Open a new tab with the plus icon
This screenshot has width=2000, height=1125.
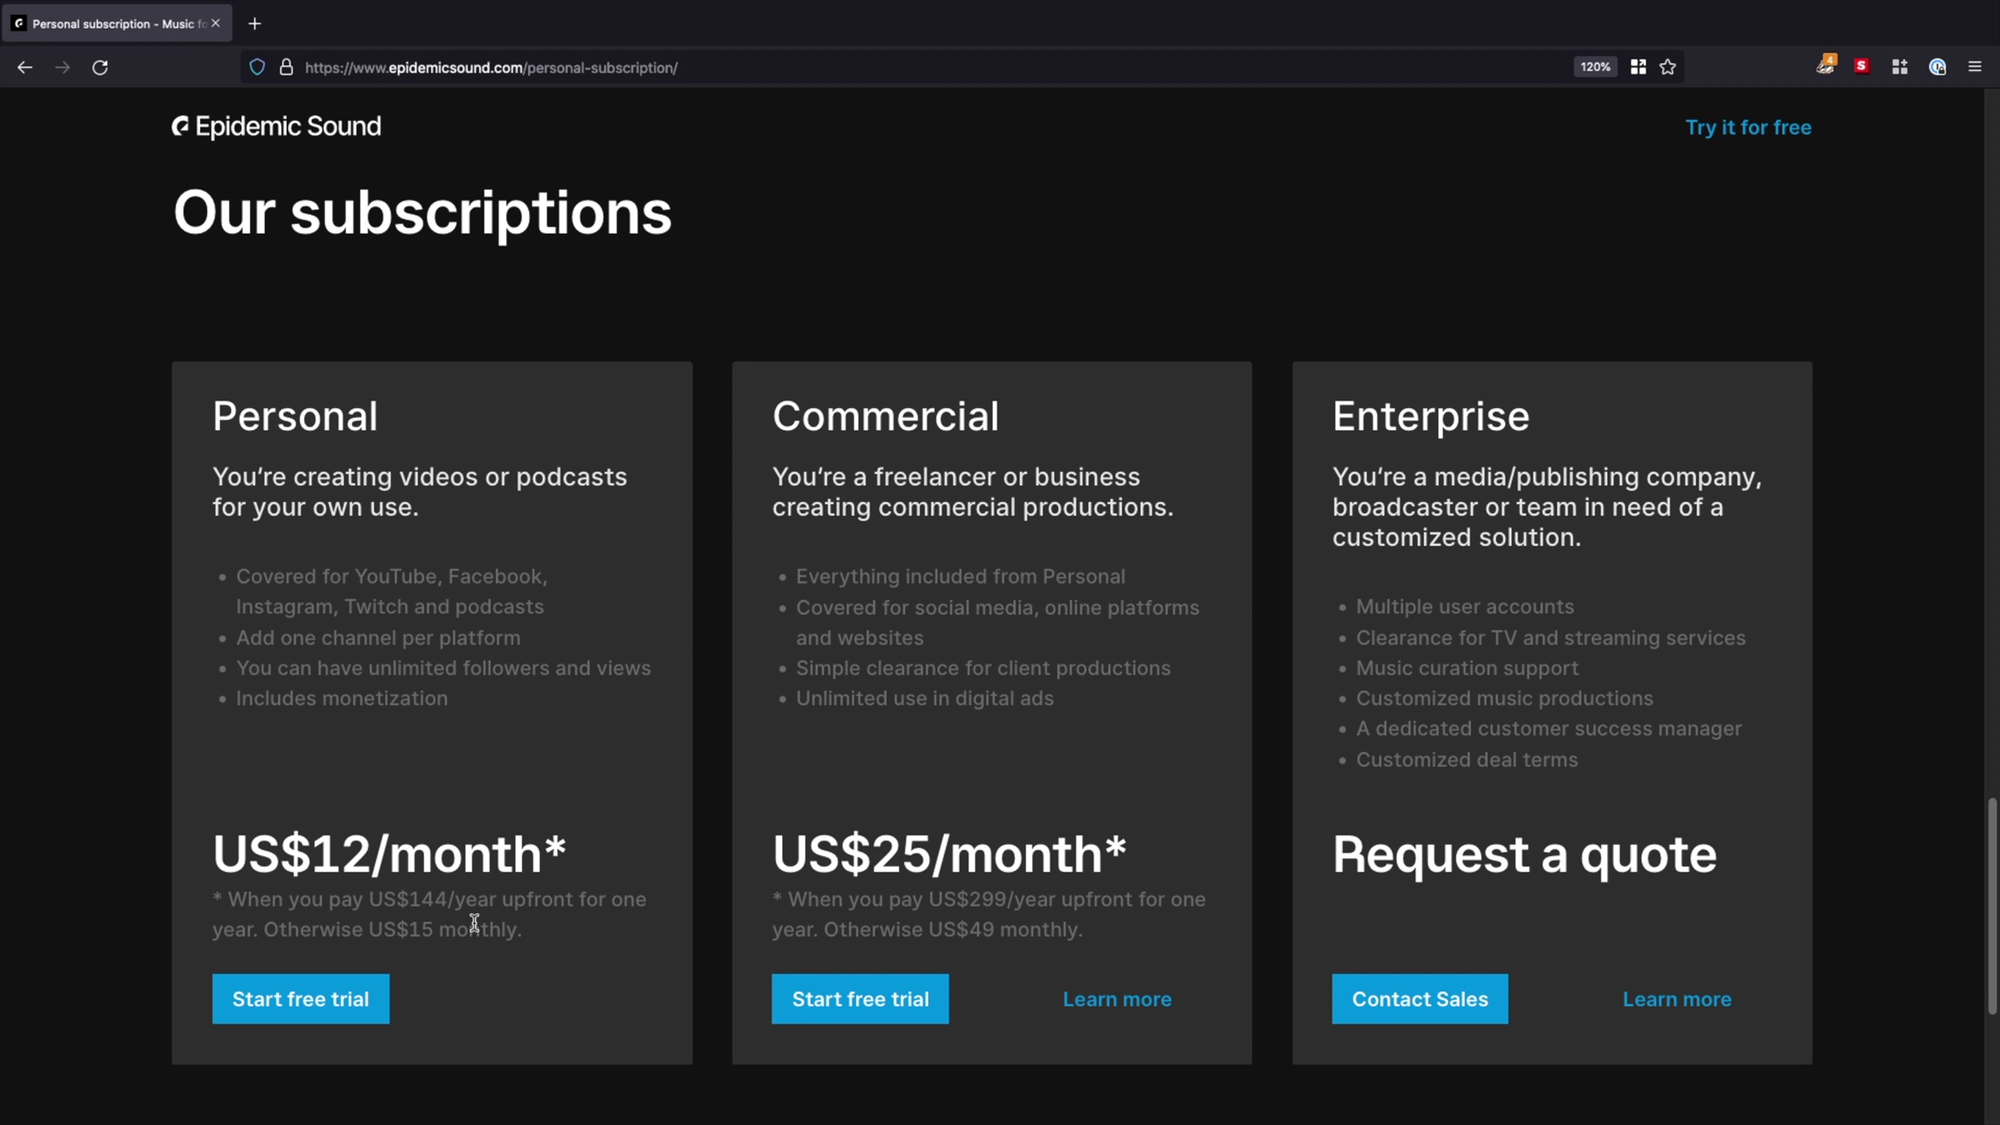255,23
